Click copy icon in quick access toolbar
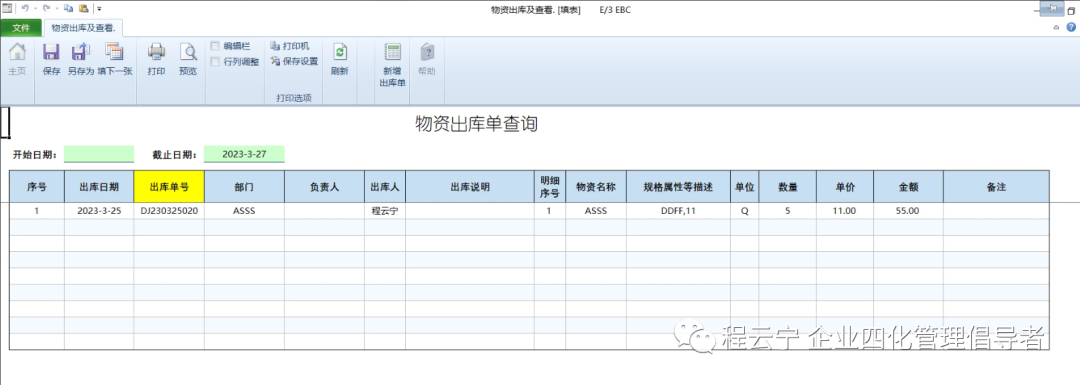The image size is (1080, 385). (68, 9)
